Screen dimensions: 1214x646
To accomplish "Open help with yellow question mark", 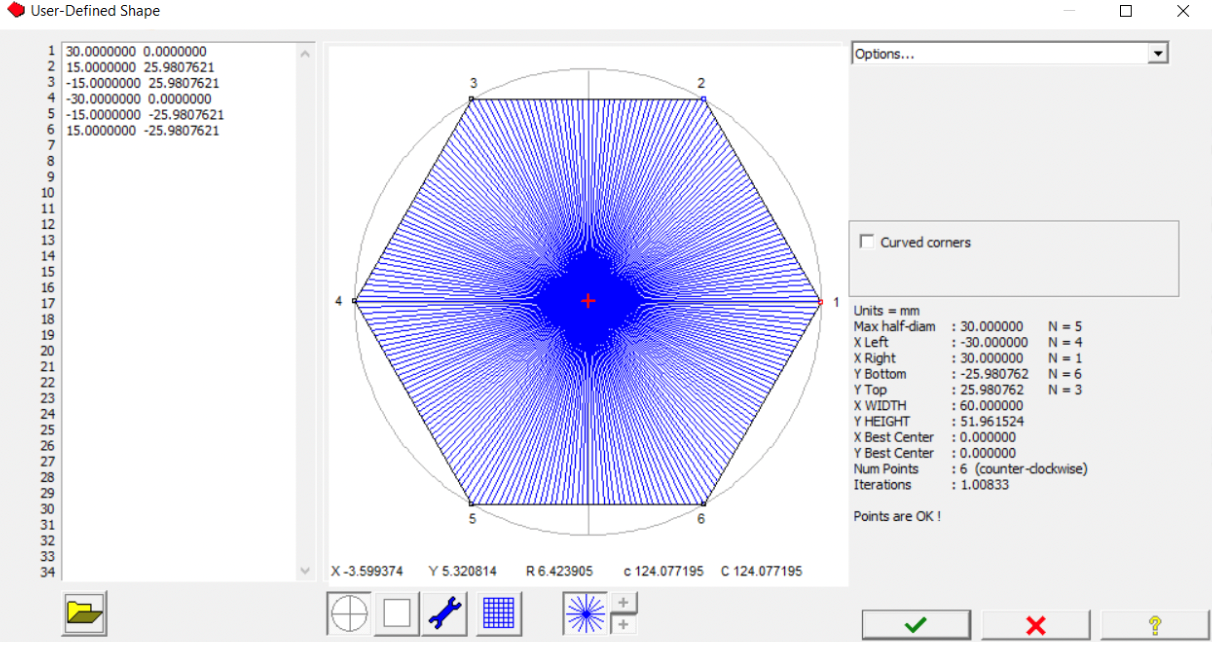I will pos(1154,625).
